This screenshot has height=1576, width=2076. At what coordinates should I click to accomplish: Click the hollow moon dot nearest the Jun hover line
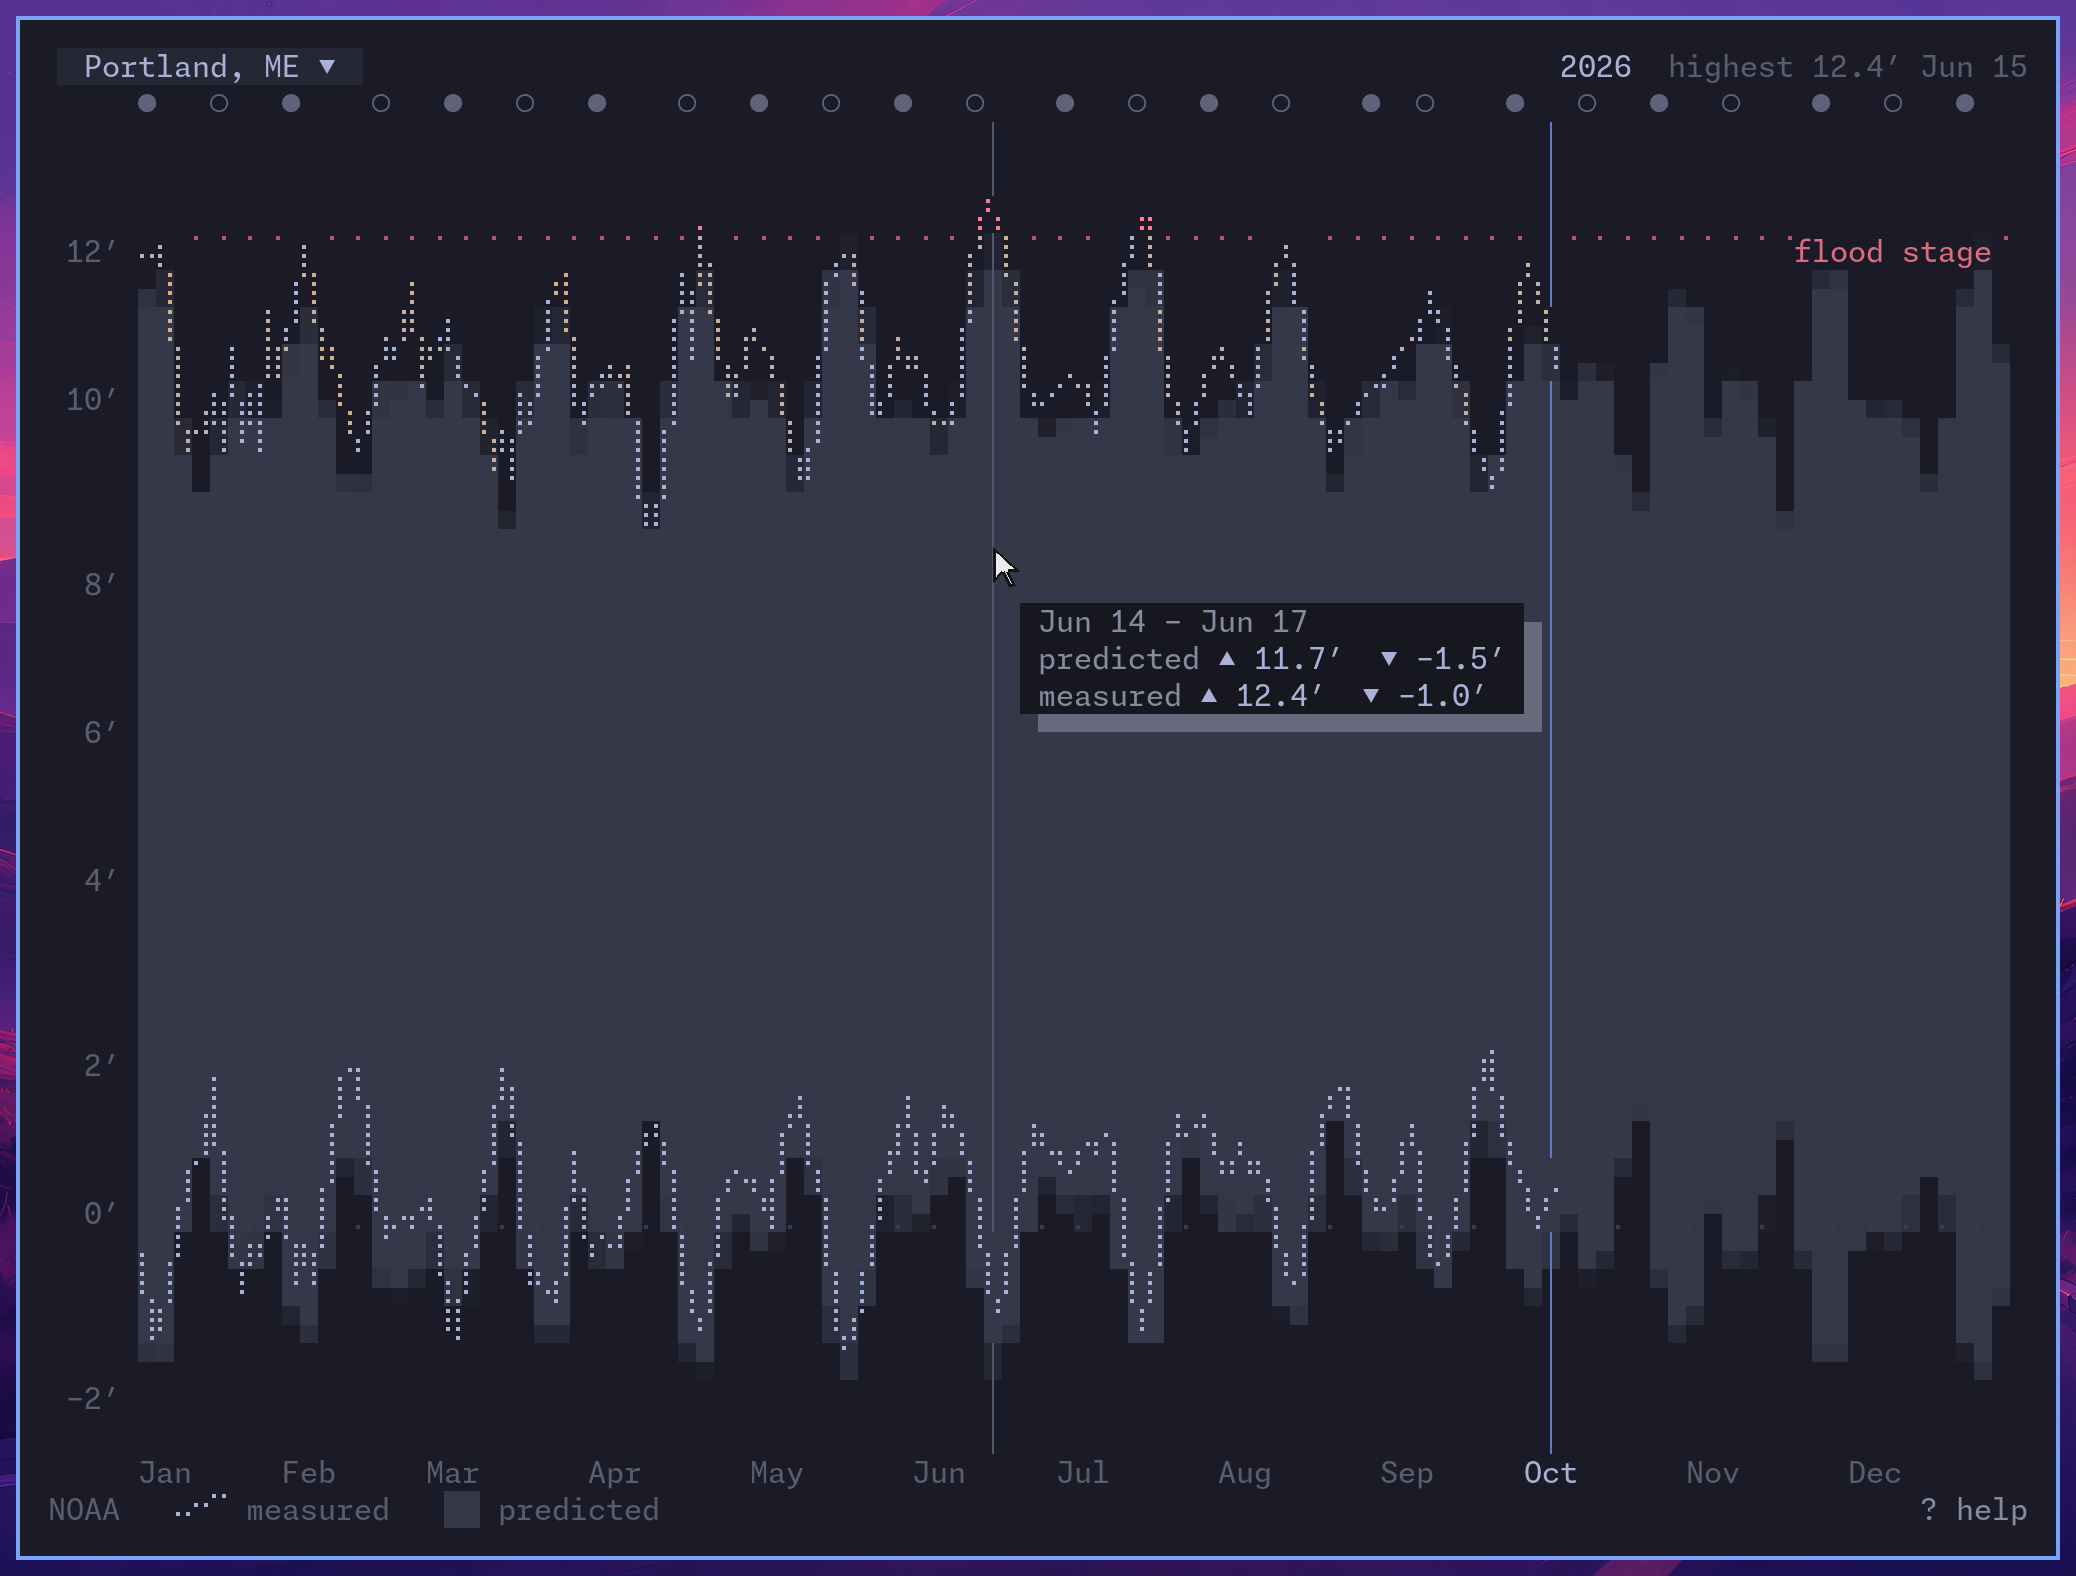pos(975,103)
